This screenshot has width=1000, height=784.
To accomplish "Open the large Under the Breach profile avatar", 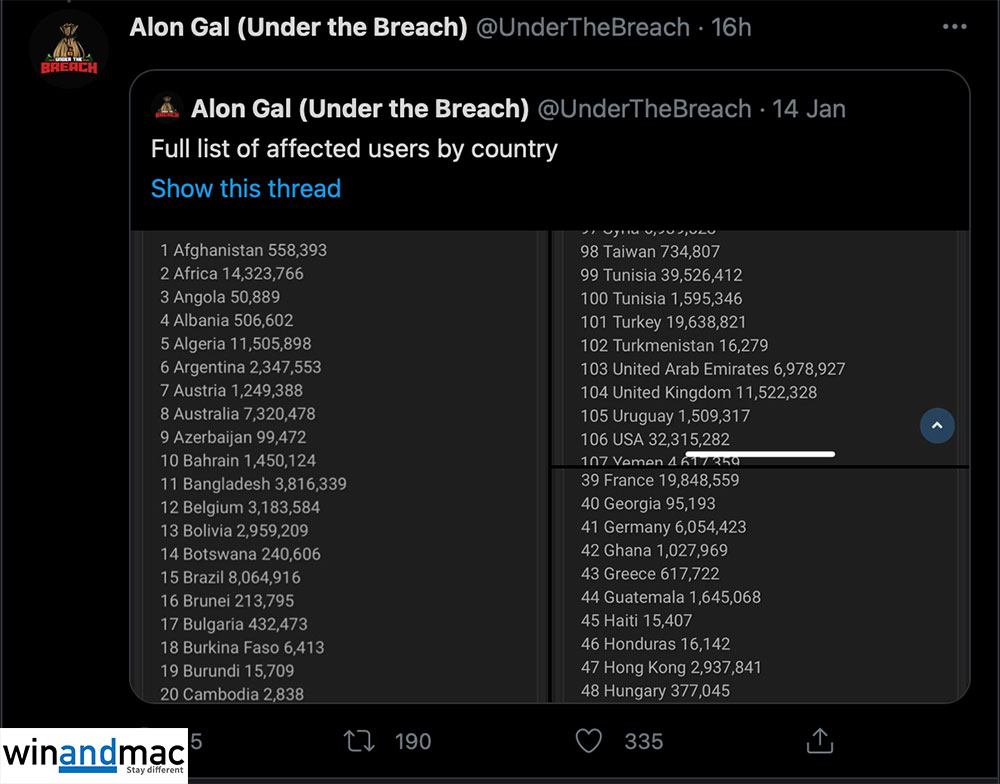I will (69, 51).
